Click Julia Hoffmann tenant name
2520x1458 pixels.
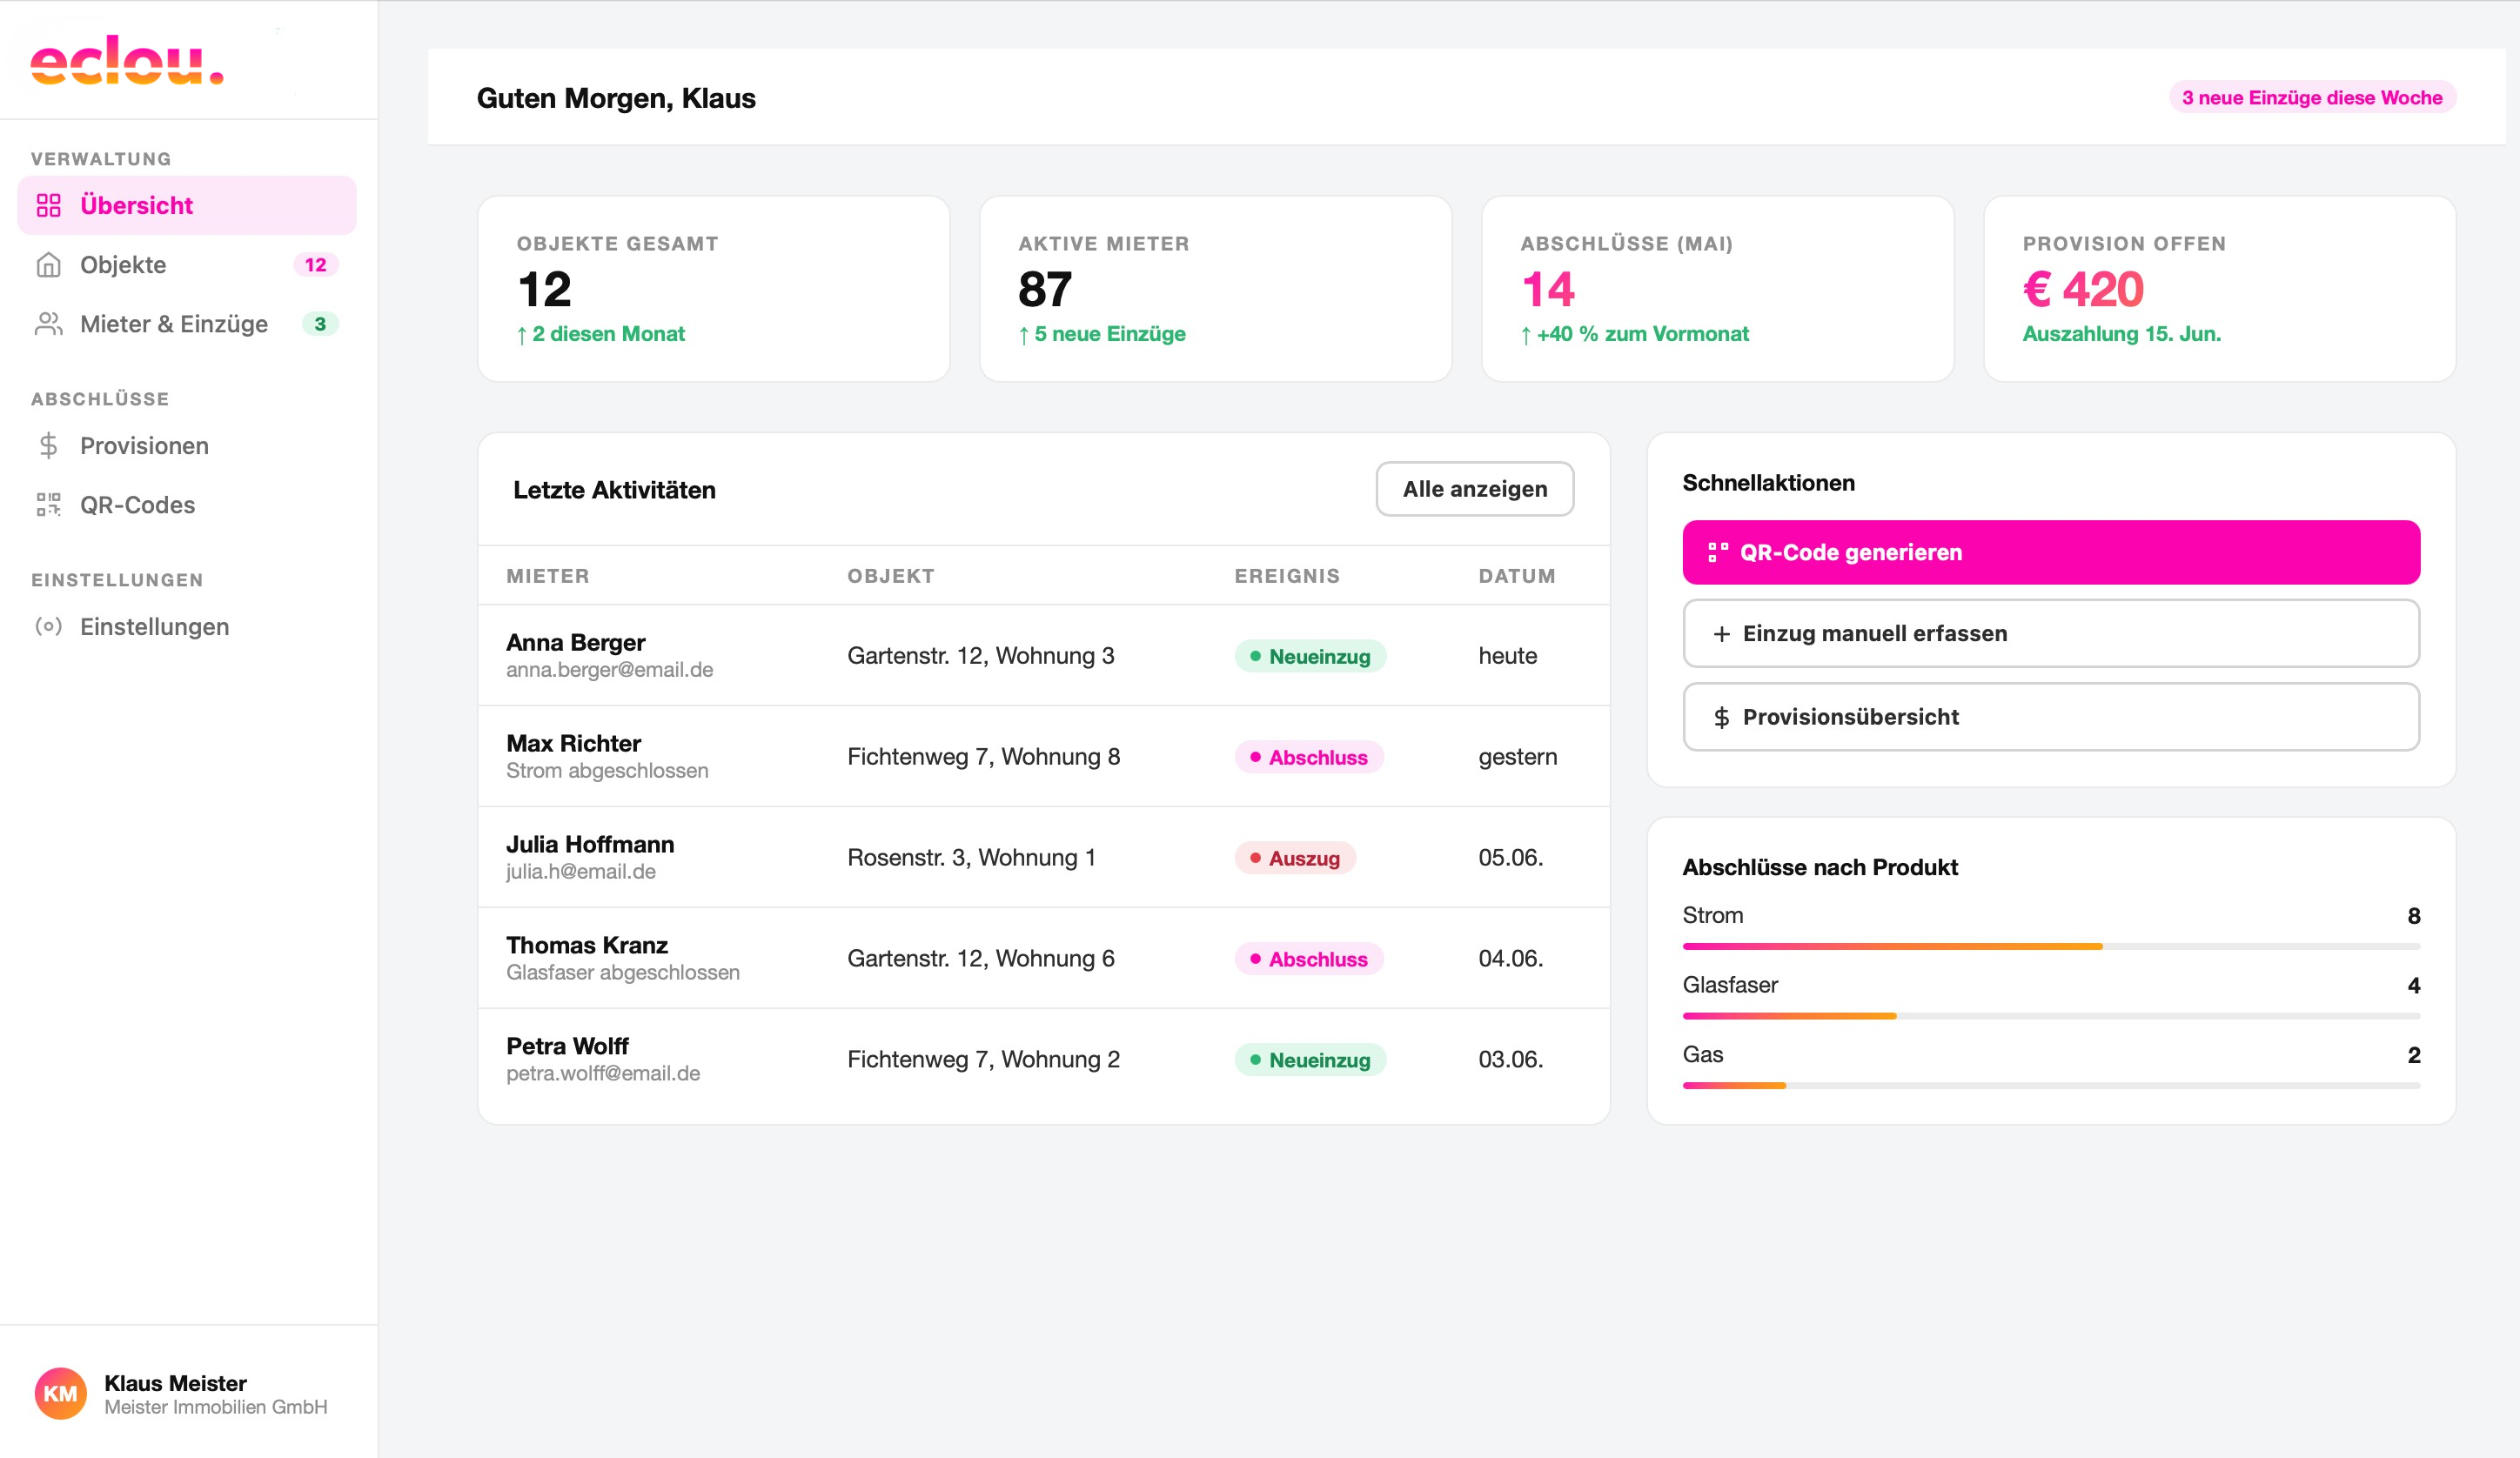tap(590, 844)
